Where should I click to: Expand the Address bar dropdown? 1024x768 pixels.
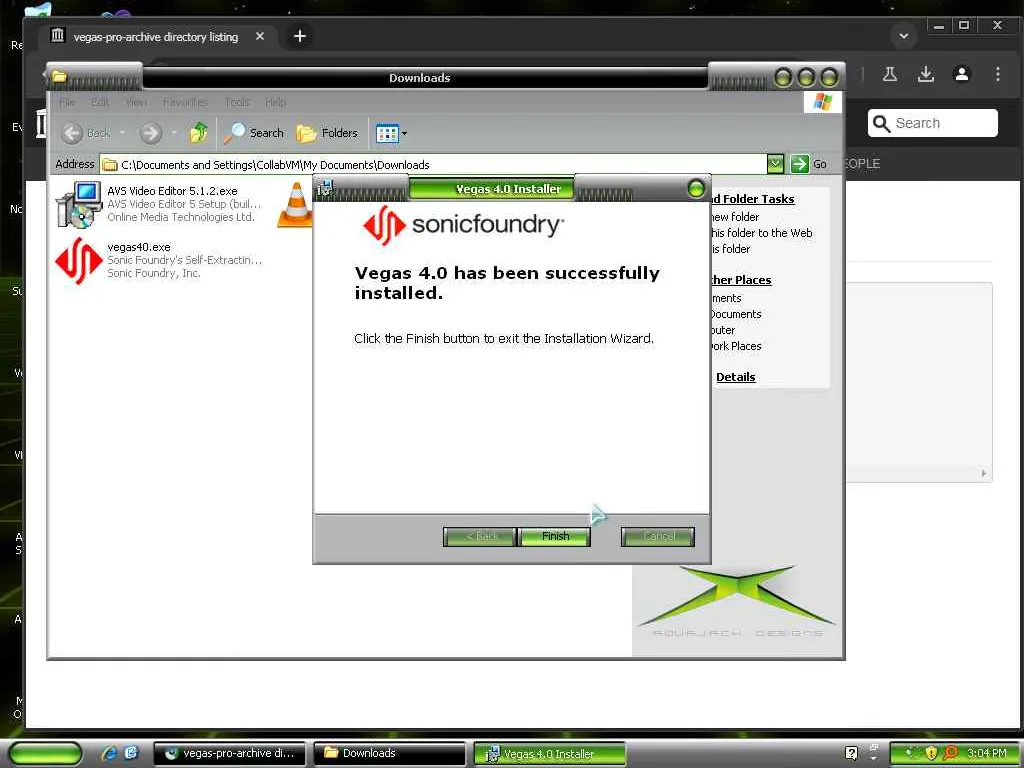click(775, 164)
